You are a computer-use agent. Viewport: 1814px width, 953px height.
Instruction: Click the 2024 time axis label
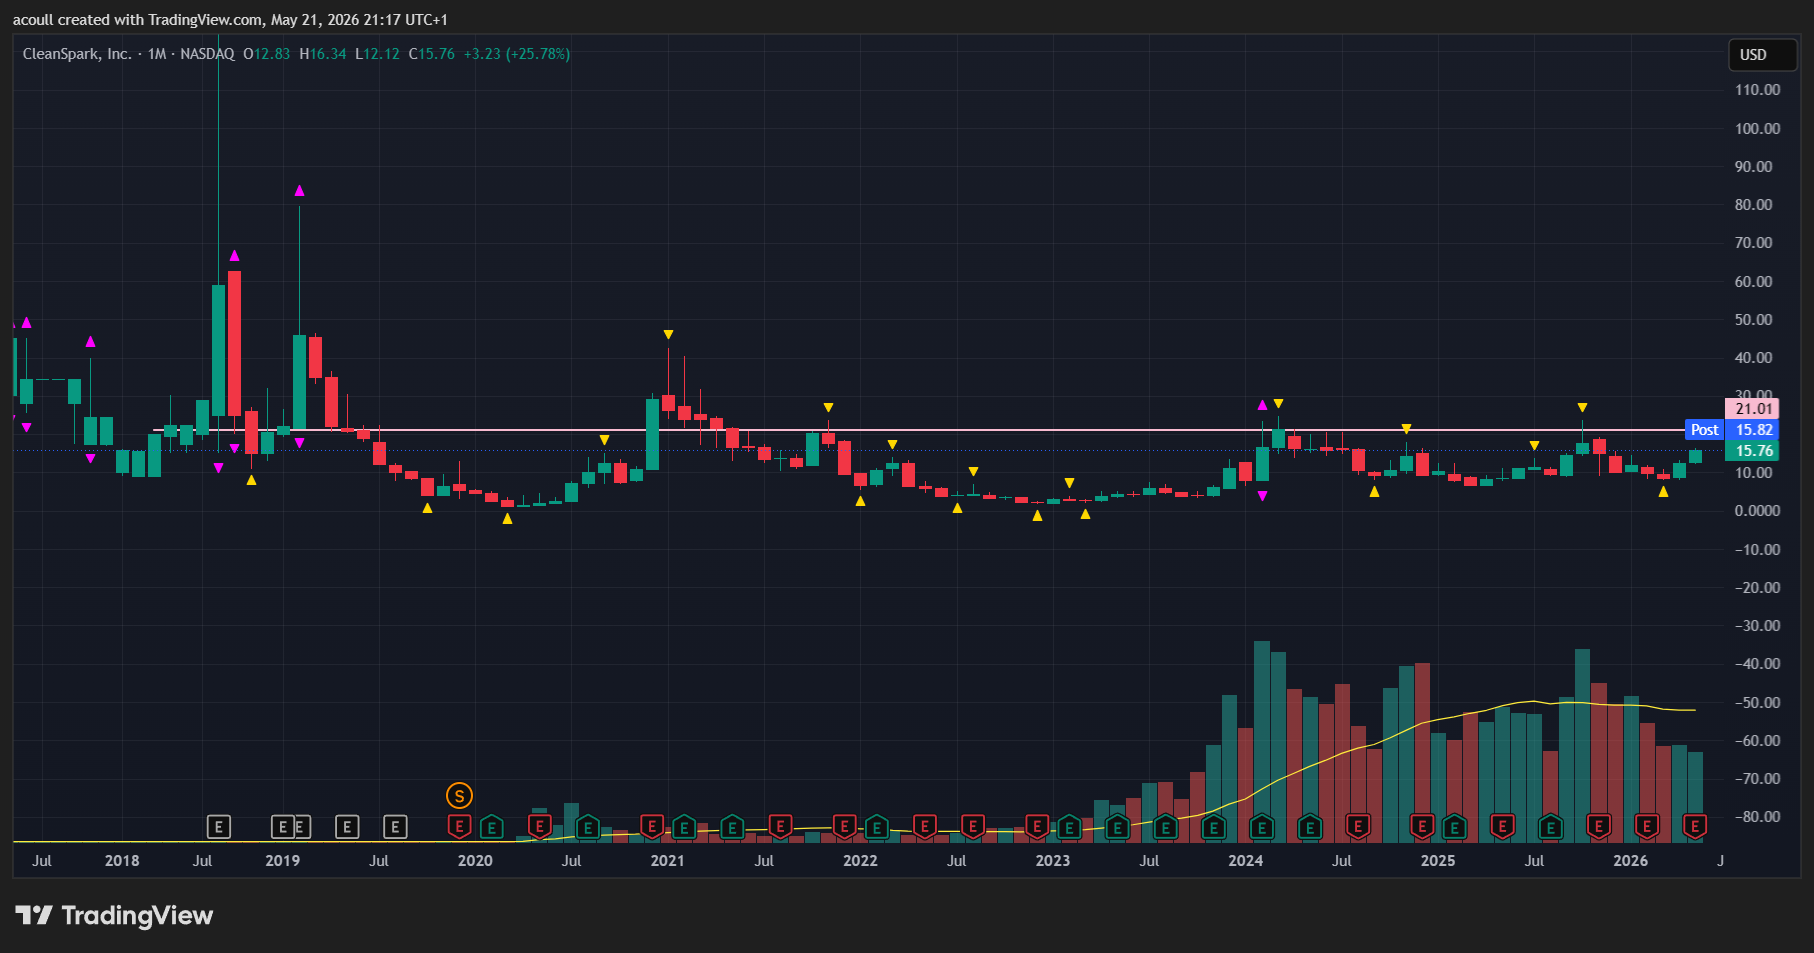(x=1246, y=861)
